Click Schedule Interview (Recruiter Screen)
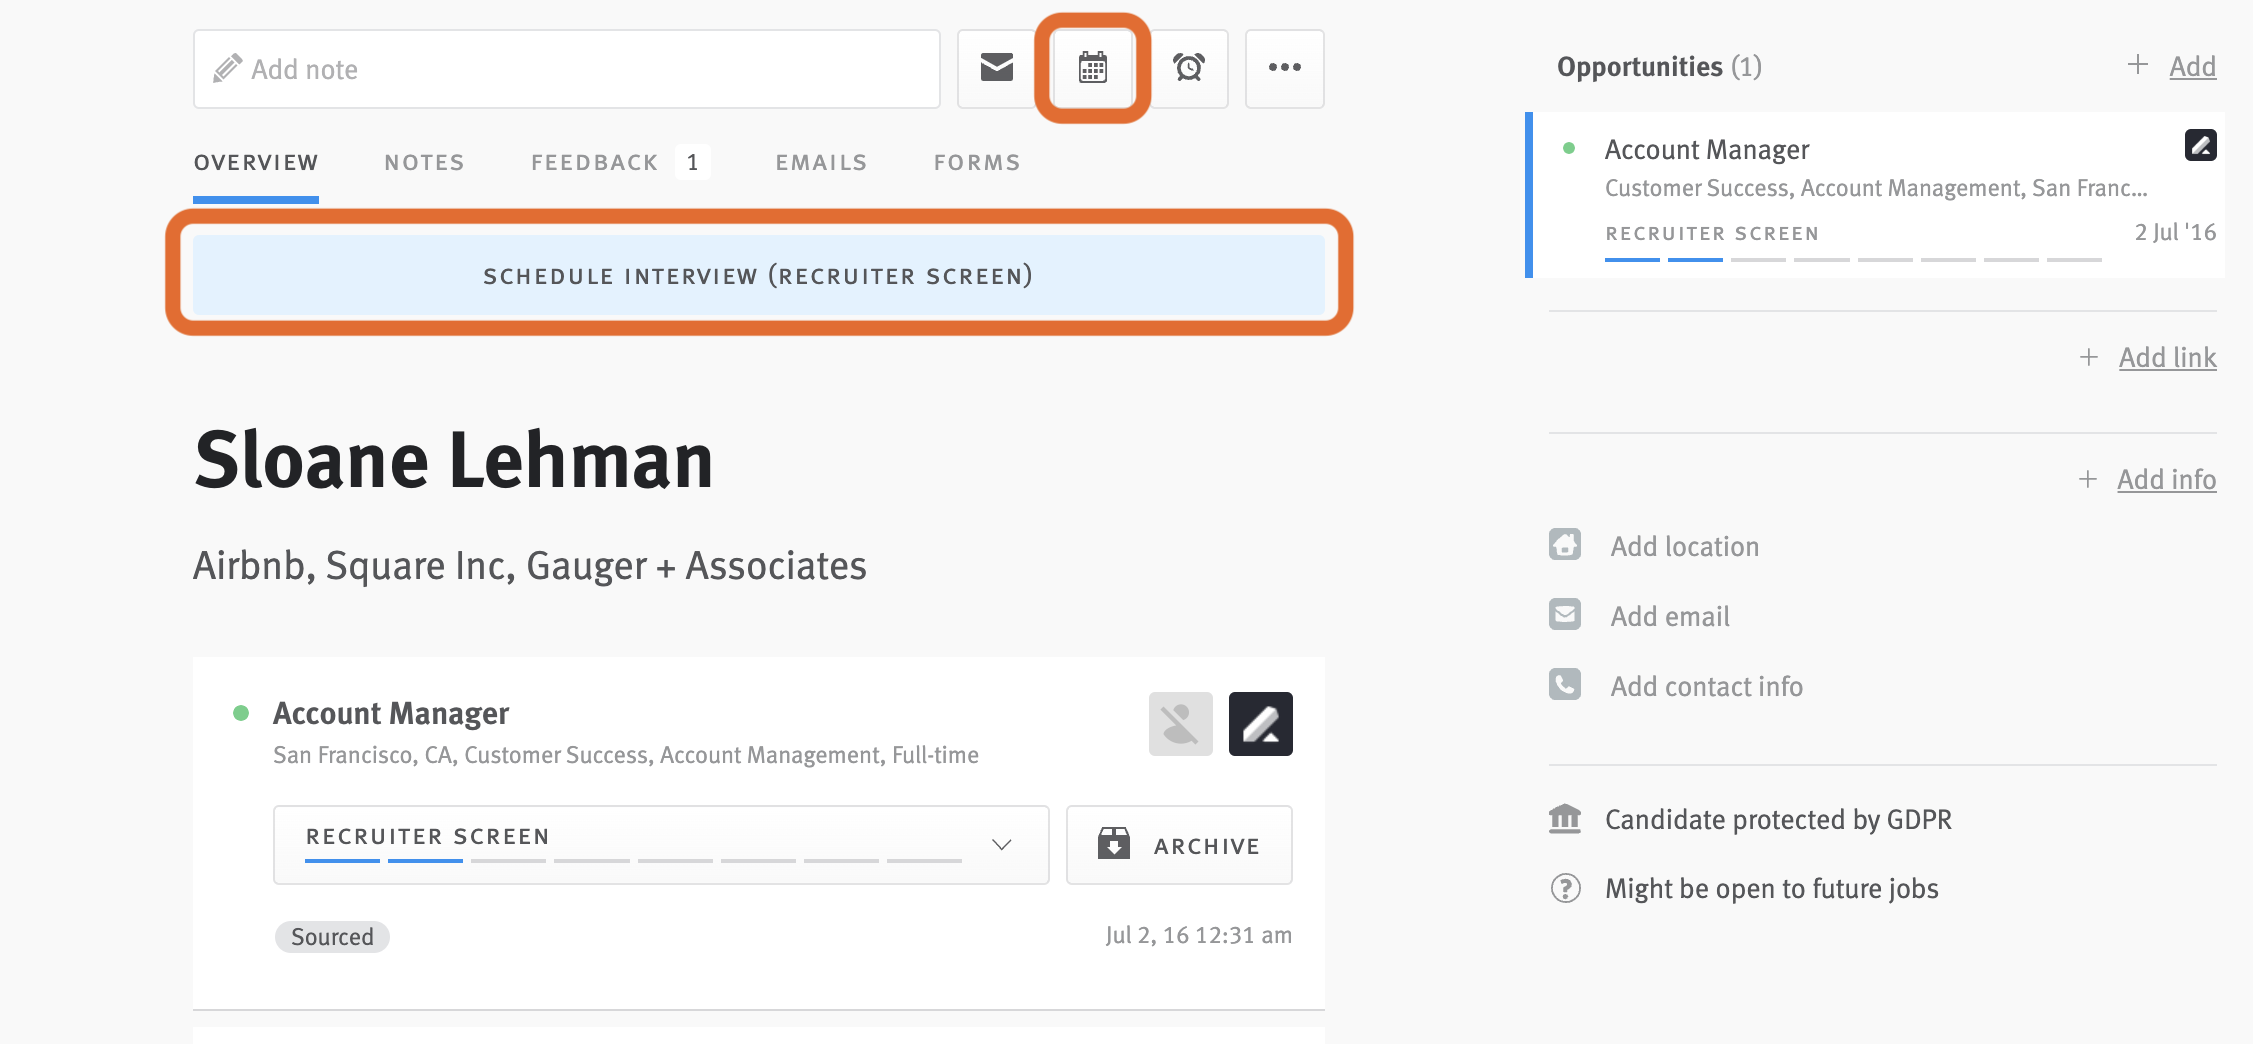 click(x=759, y=275)
